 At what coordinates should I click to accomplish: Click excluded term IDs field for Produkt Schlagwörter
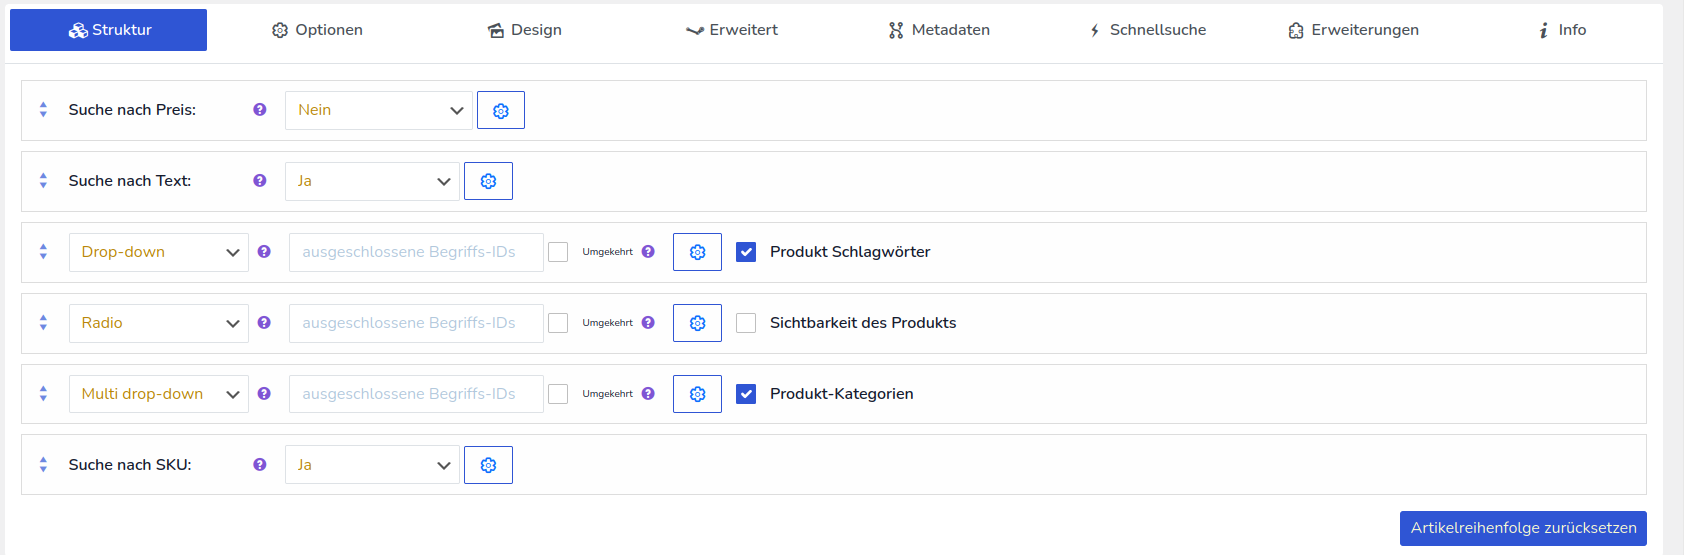click(416, 252)
